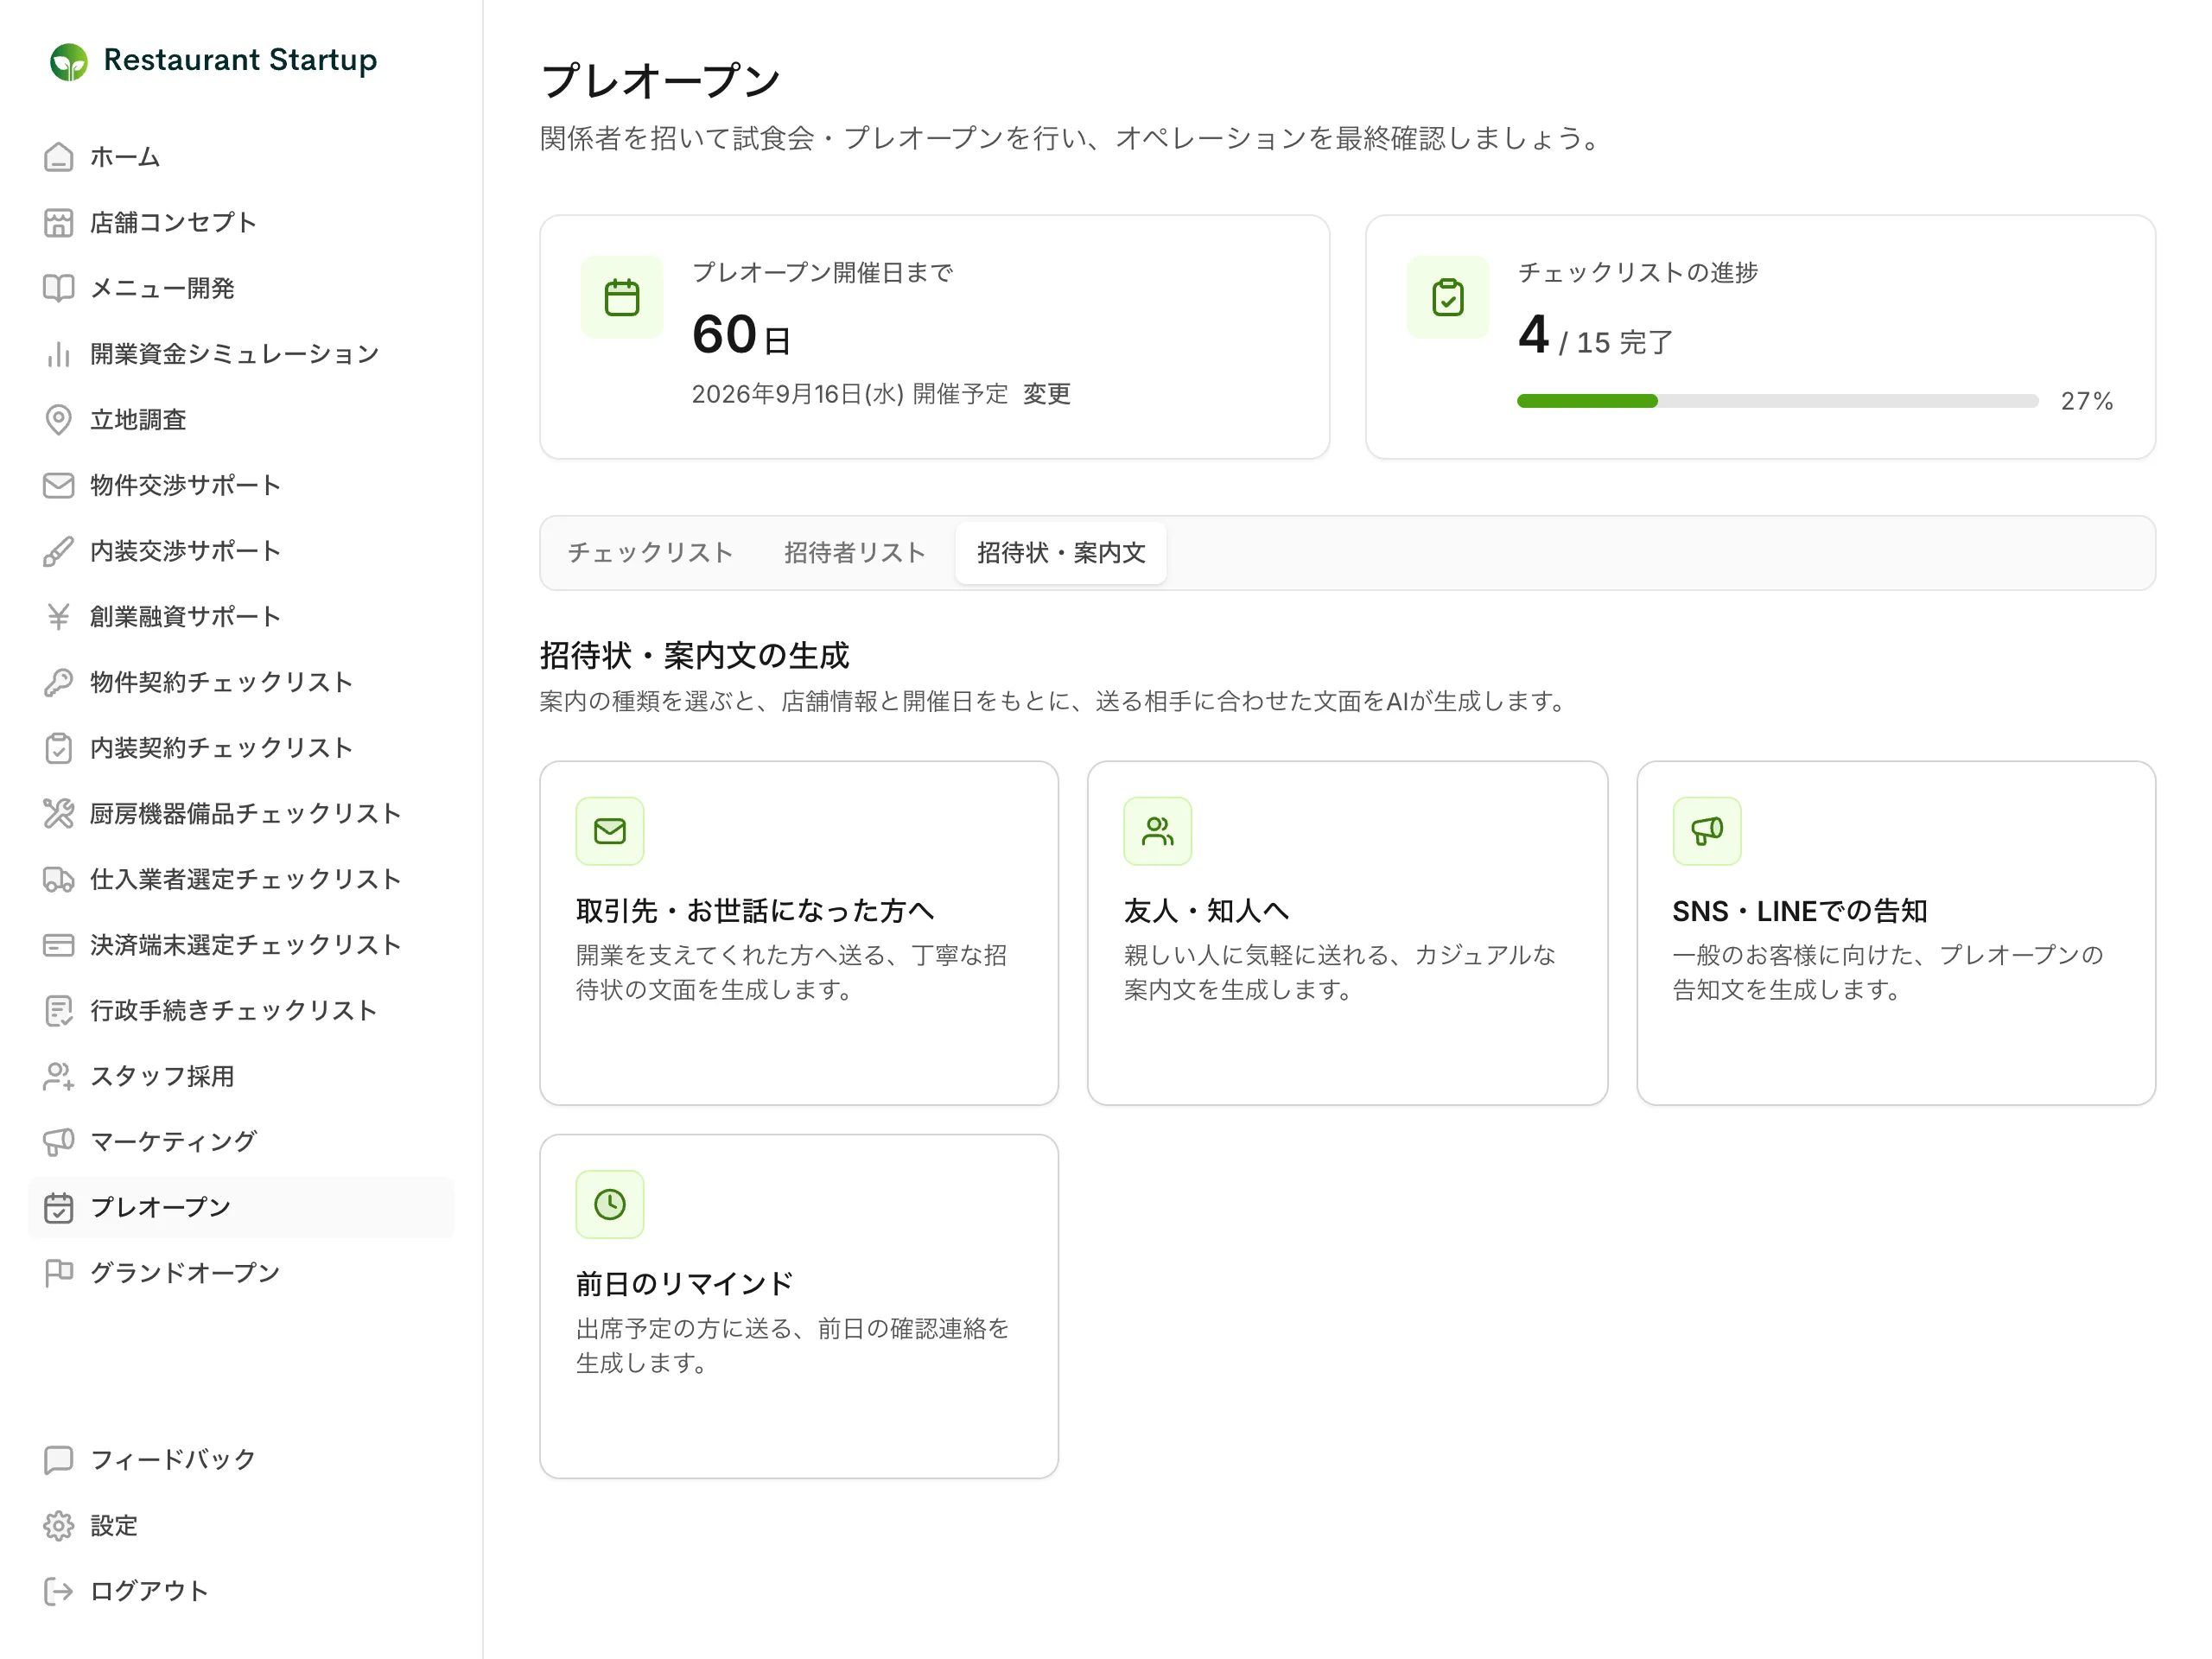This screenshot has width=2212, height=1659.
Task: Open 店舗コンセプト in the sidebar
Action: 241,223
